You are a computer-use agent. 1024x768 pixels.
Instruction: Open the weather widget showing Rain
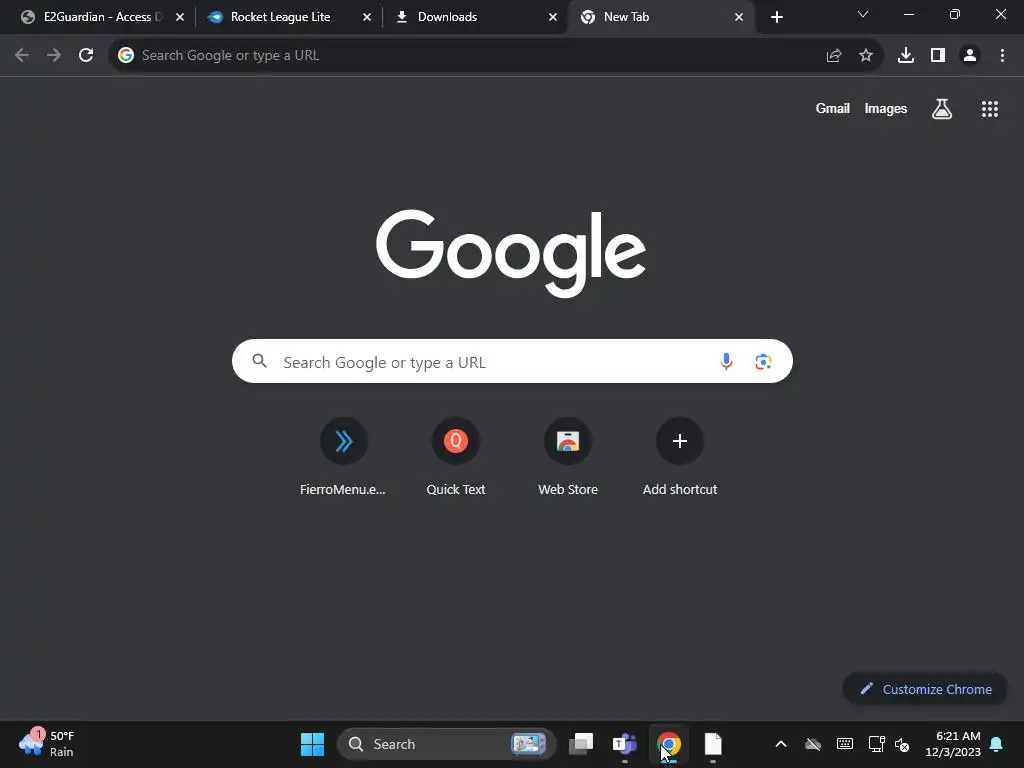pos(47,744)
